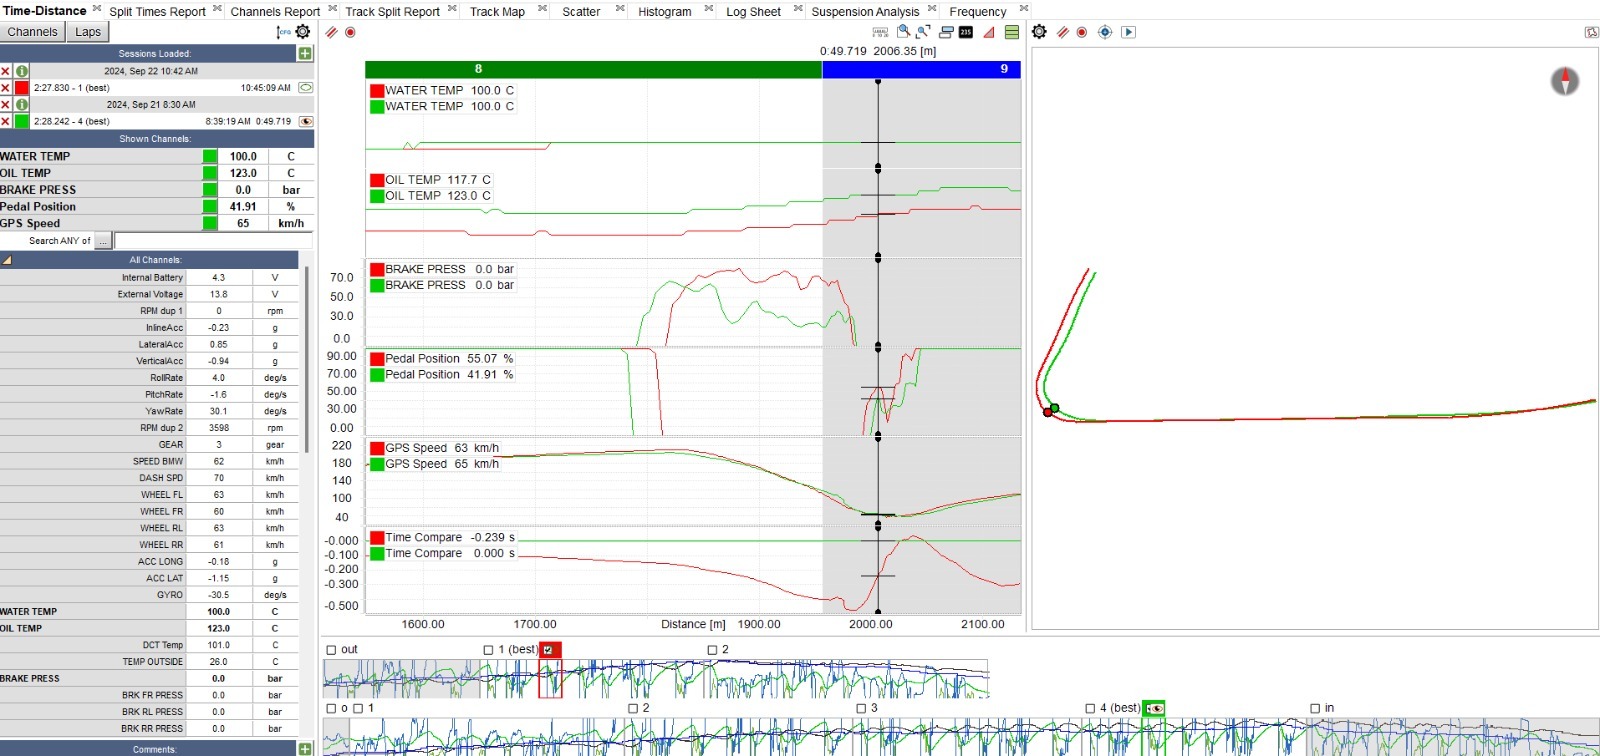Select the LateralAcc channel row
The width and height of the screenshot is (1600, 756).
(x=150, y=345)
